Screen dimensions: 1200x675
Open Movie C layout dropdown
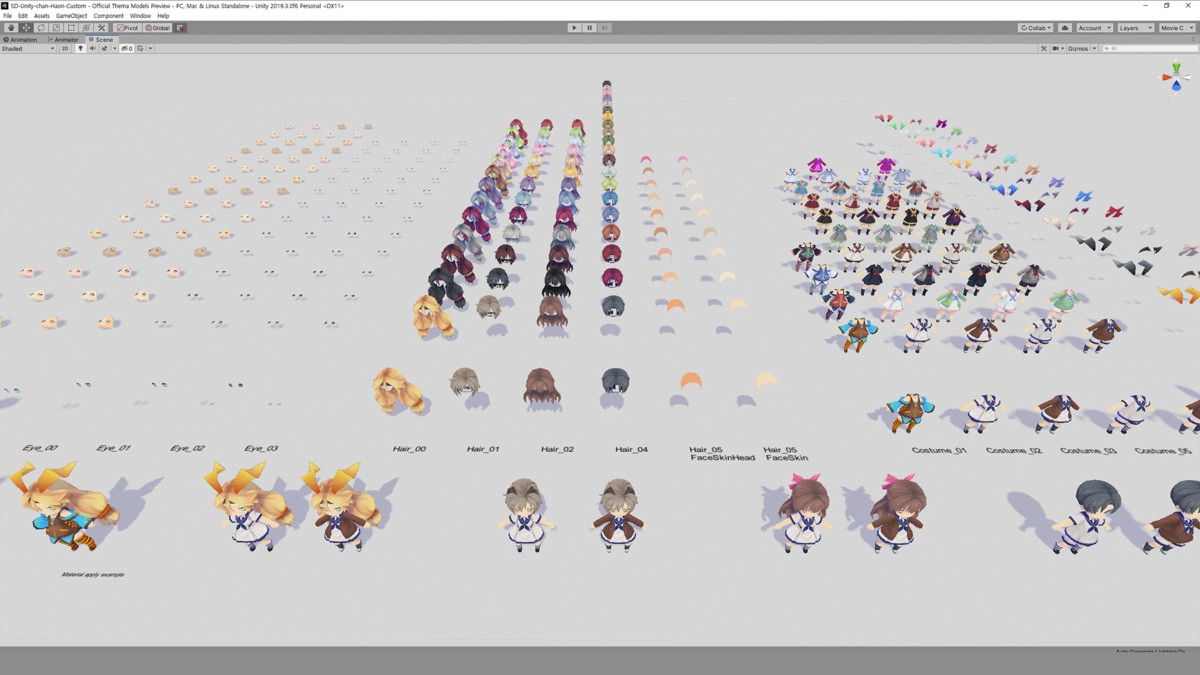1177,28
